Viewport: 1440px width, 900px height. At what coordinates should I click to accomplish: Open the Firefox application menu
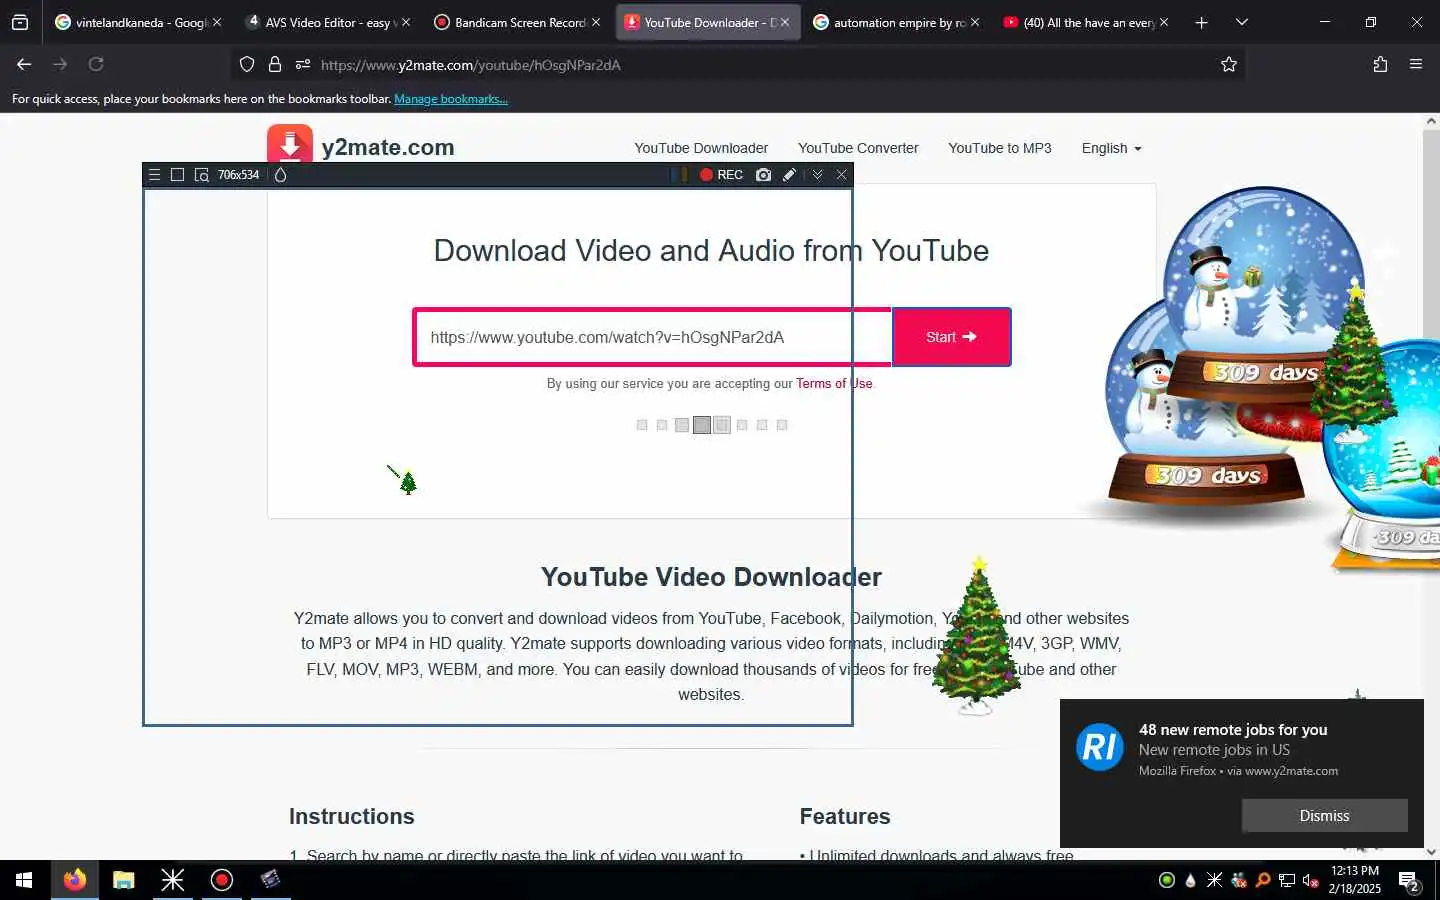tap(1416, 64)
